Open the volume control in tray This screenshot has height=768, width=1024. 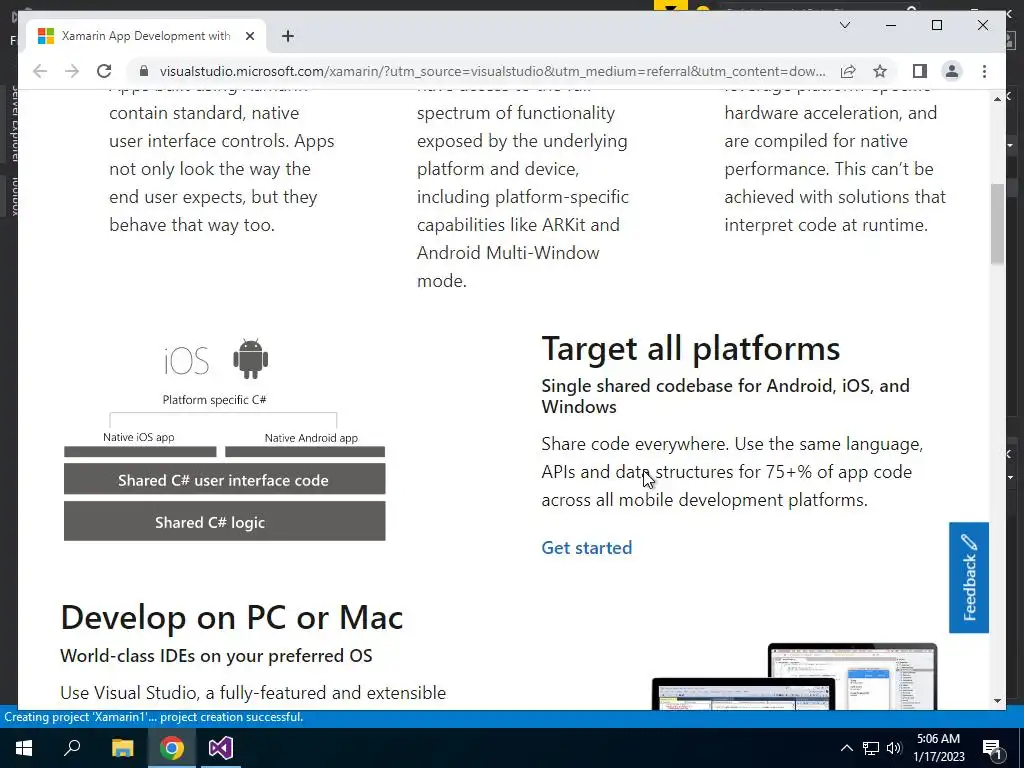[894, 748]
